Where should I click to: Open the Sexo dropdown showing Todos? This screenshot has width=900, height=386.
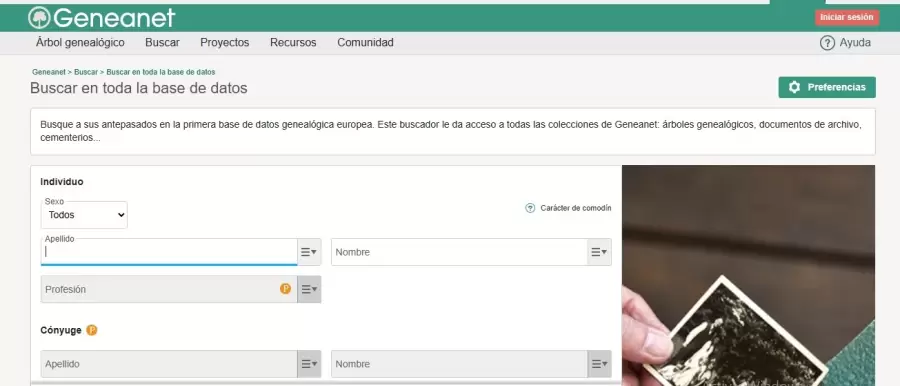coord(84,215)
